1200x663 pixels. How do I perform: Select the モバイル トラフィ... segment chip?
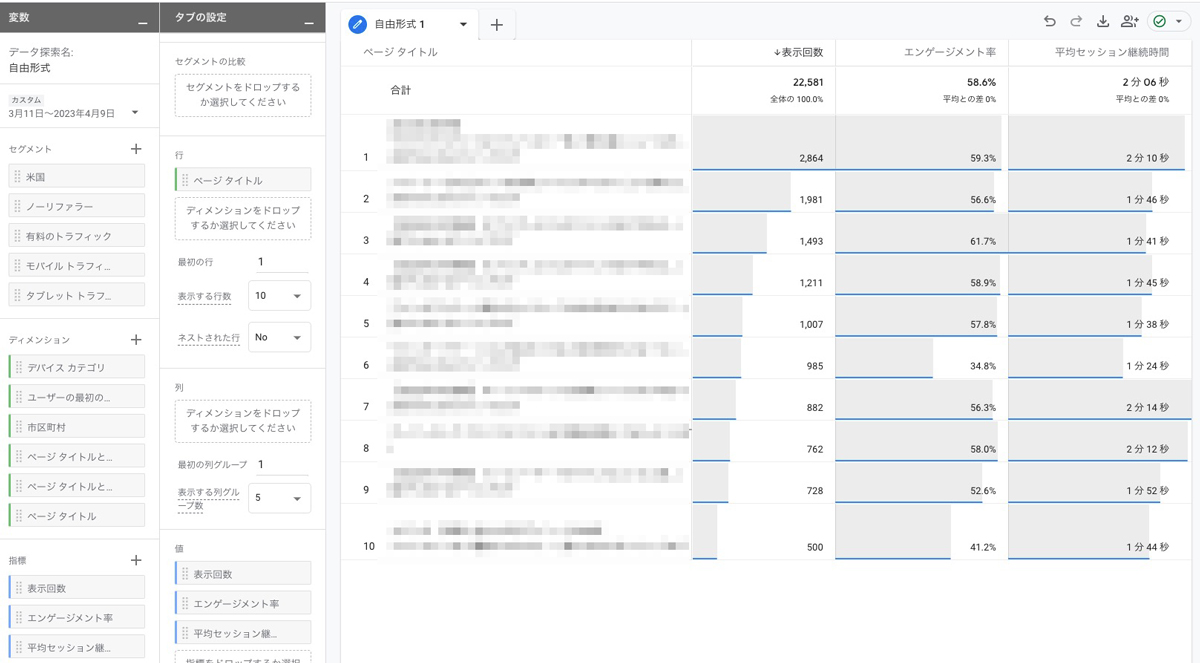click(77, 266)
